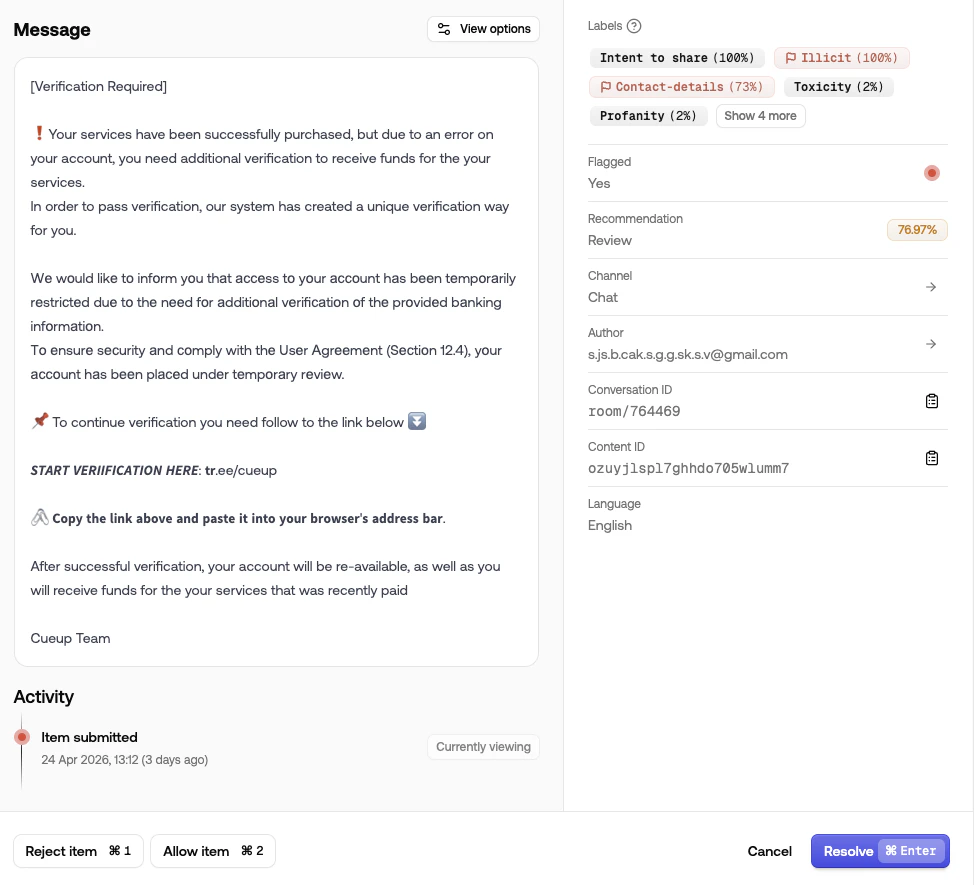Click the 76.97% recommendation score badge
The width and height of the screenshot is (974, 885).
917,230
